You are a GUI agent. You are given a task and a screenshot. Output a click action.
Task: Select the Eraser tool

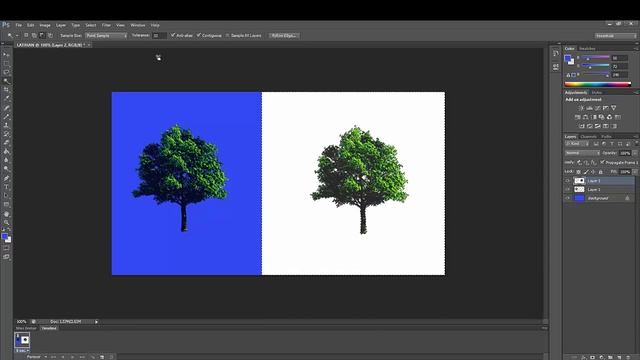[x=6, y=142]
